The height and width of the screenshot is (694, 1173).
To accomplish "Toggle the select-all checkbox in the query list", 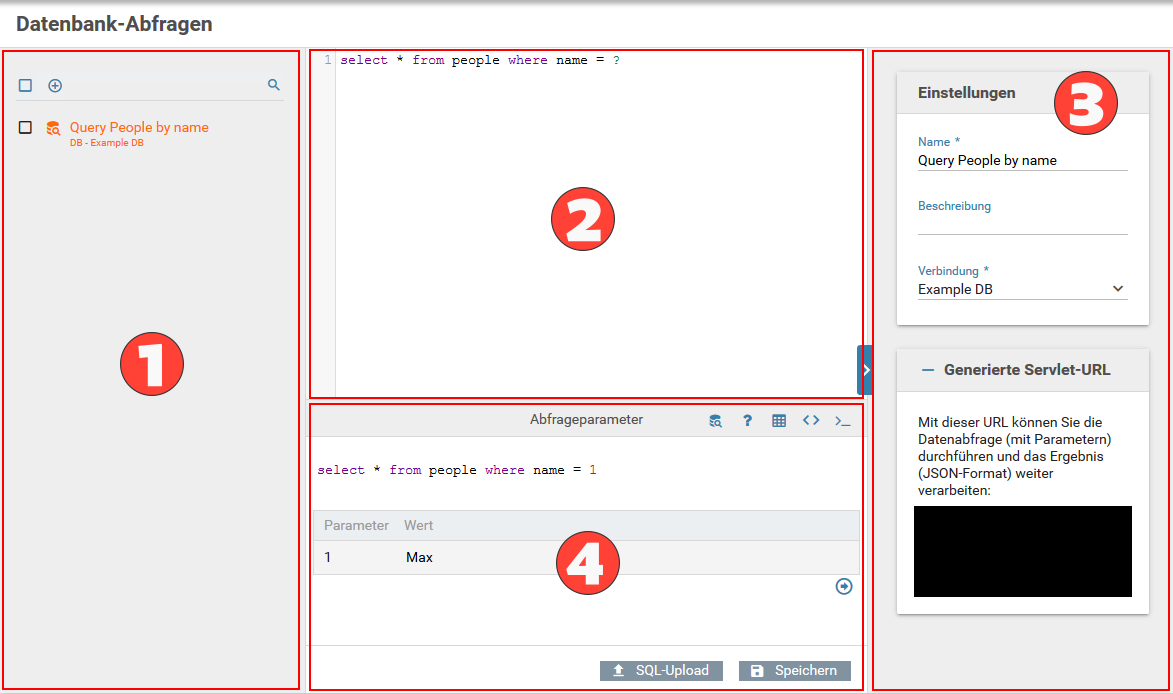I will coord(26,86).
